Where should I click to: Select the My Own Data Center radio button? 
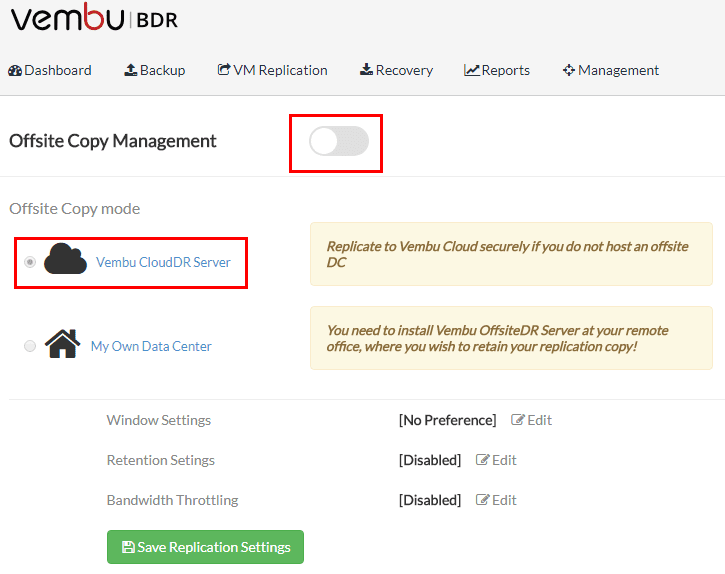[x=30, y=346]
